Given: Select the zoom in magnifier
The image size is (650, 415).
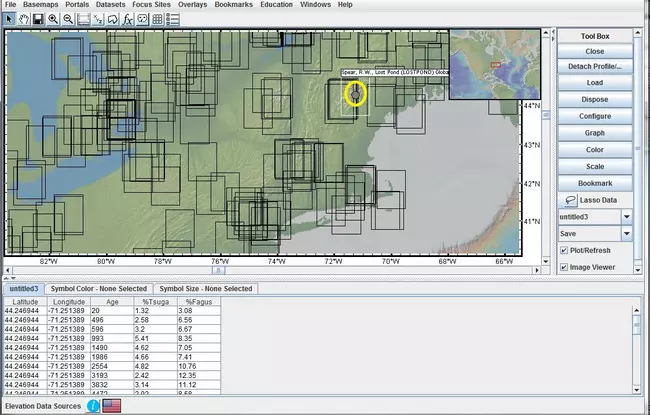Looking at the screenshot, I should (54, 19).
